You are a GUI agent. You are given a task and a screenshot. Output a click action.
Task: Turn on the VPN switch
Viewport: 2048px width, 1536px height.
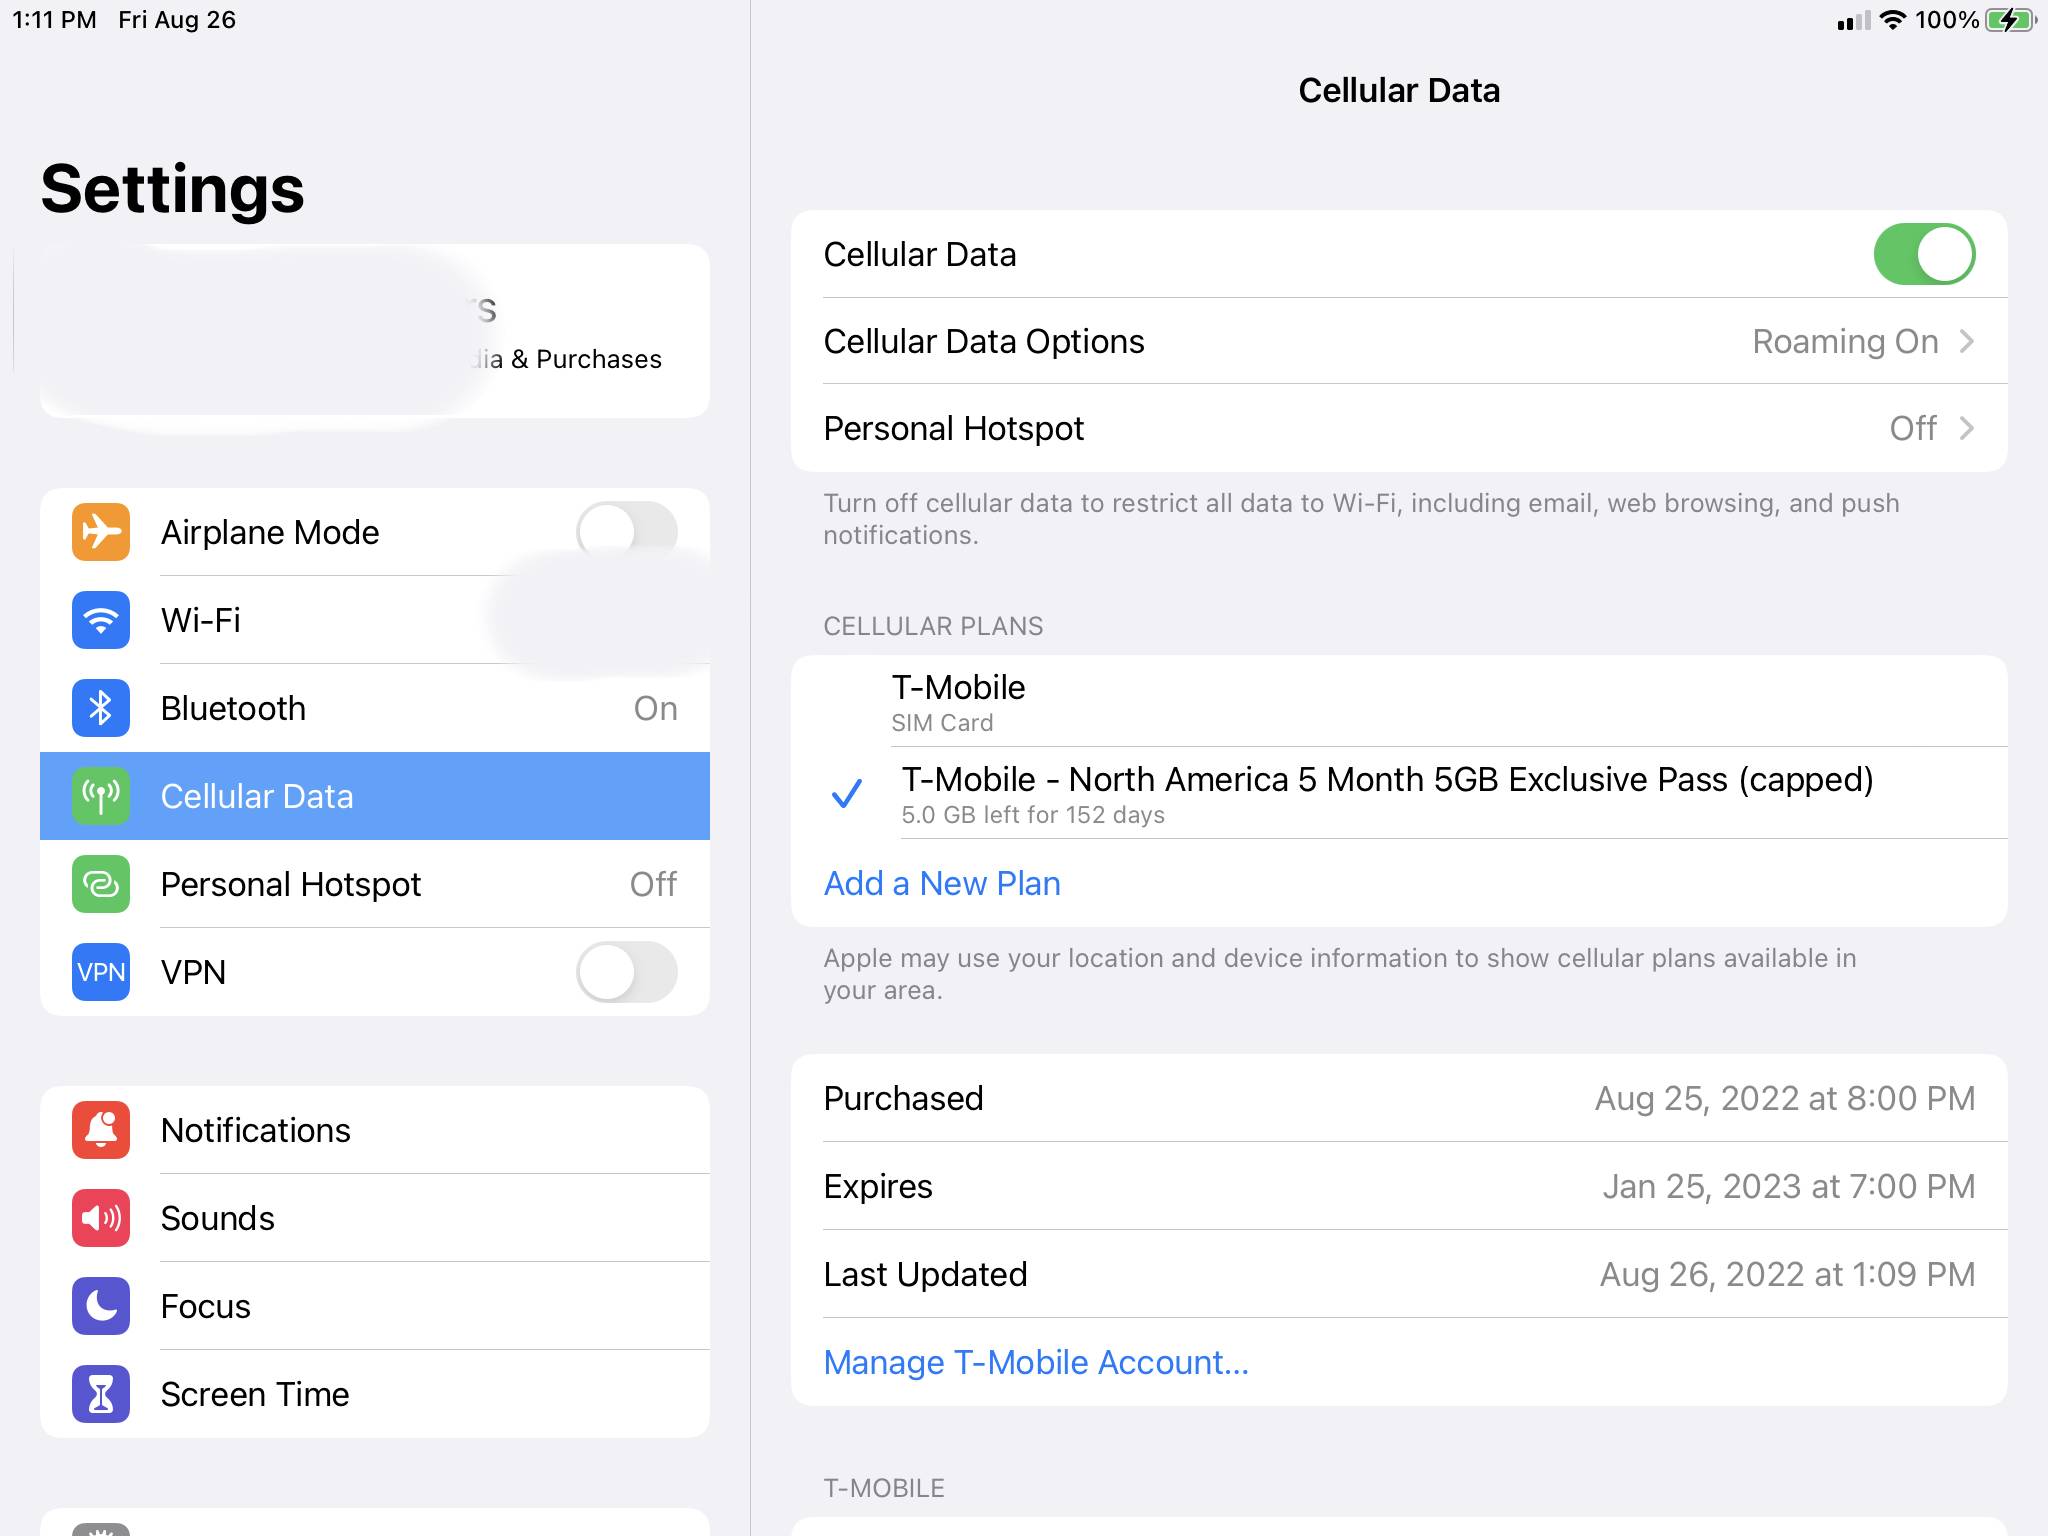point(626,972)
